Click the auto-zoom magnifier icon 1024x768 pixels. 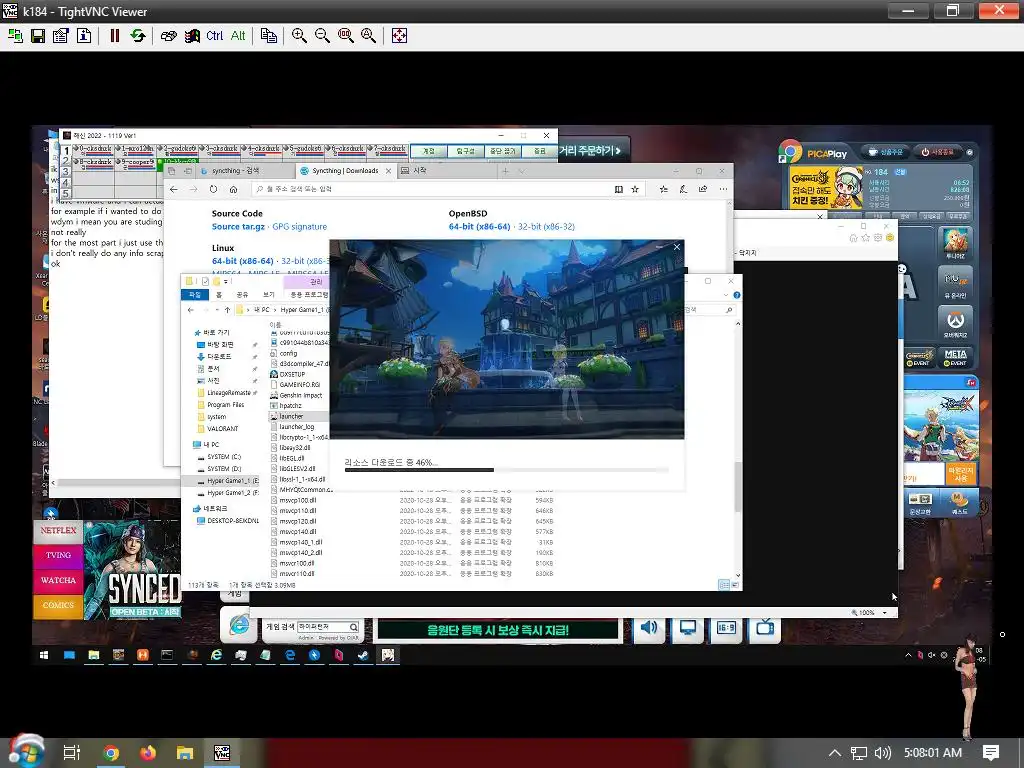368,36
